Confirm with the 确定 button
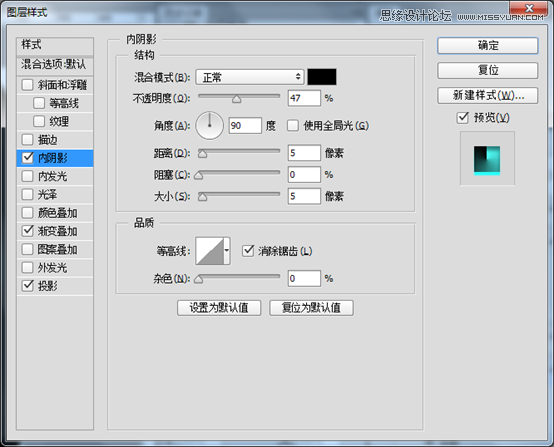The width and height of the screenshot is (554, 447). pyautogui.click(x=488, y=46)
